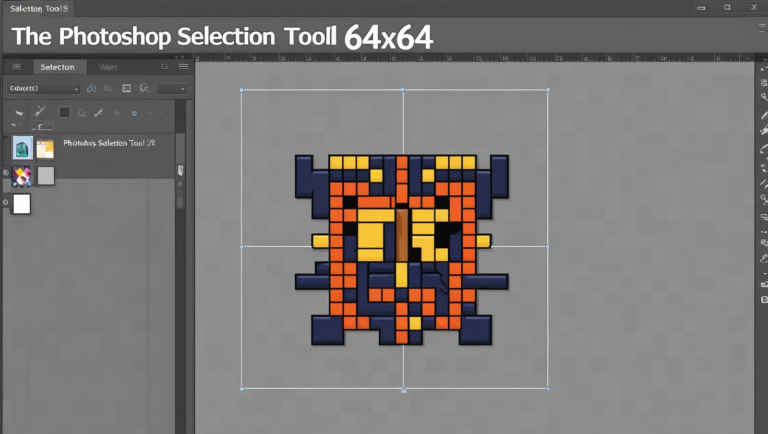The image size is (768, 434).
Task: Click the collapse panel icon beside the panel menu
Action: point(165,67)
